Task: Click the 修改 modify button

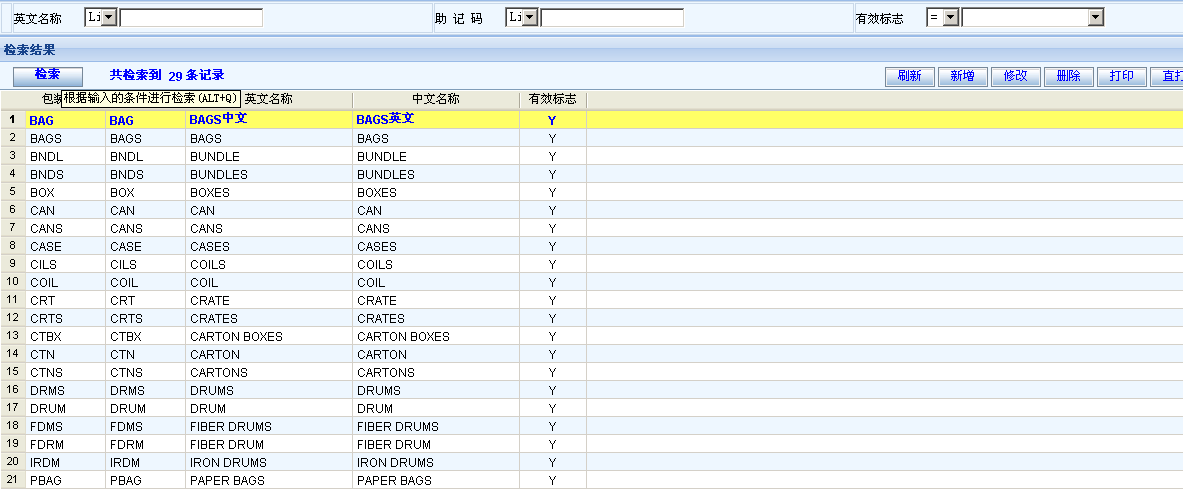Action: 1015,76
